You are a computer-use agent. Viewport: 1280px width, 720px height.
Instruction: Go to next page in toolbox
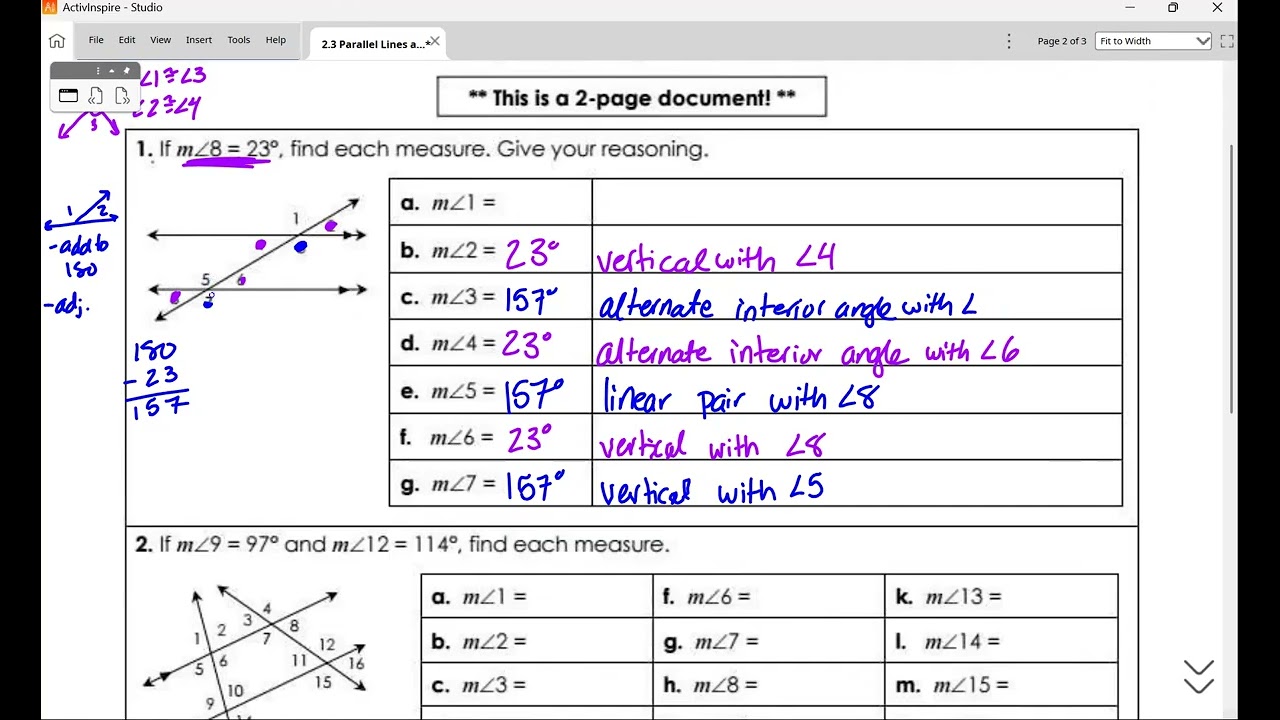coord(122,96)
